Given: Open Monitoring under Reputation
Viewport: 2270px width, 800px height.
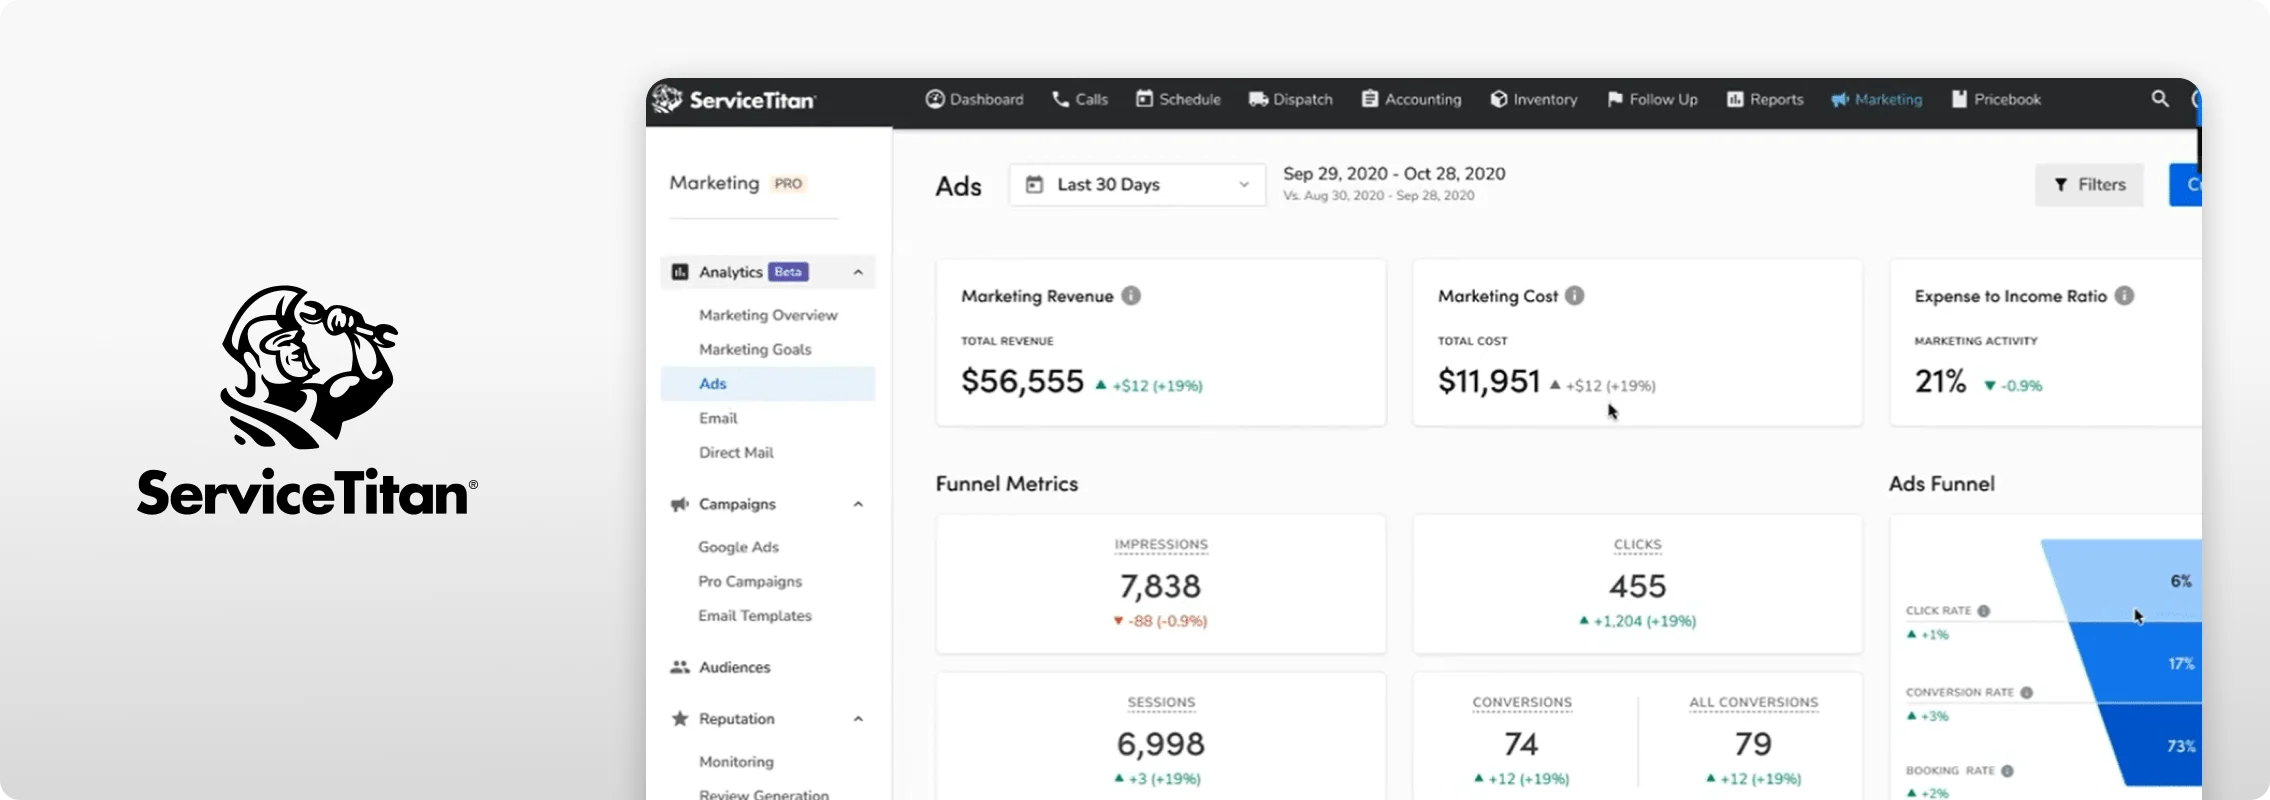Looking at the screenshot, I should pos(736,762).
